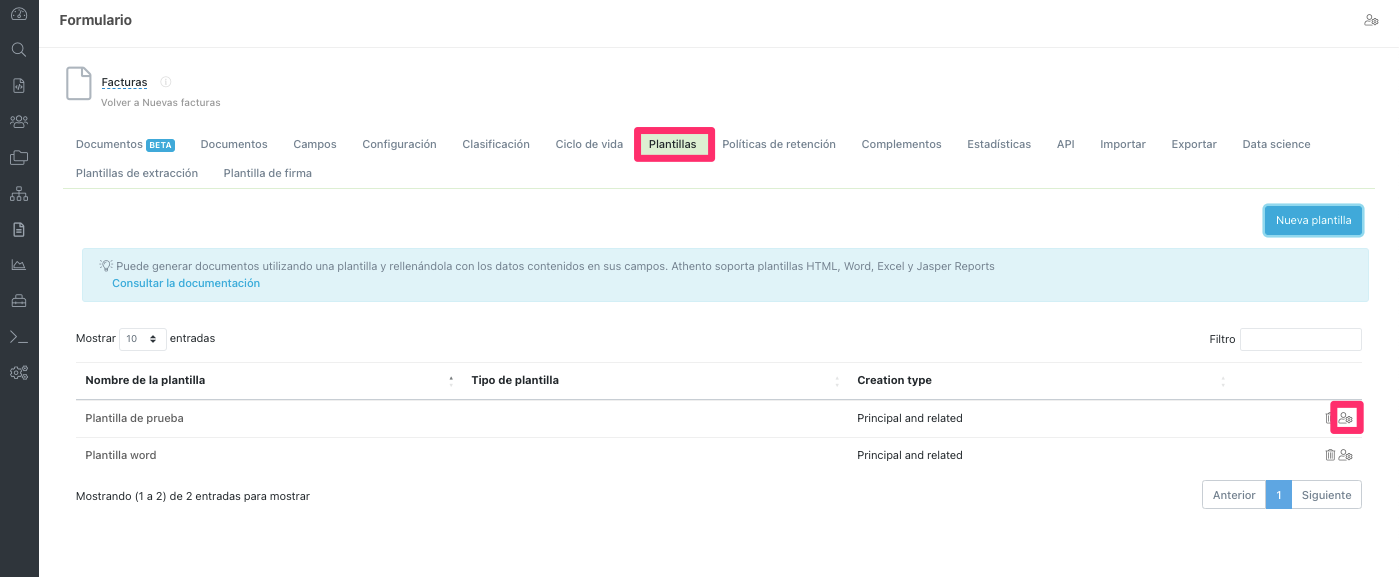Open permissions for Plantilla word template
The image size is (1399, 577).
1346,455
